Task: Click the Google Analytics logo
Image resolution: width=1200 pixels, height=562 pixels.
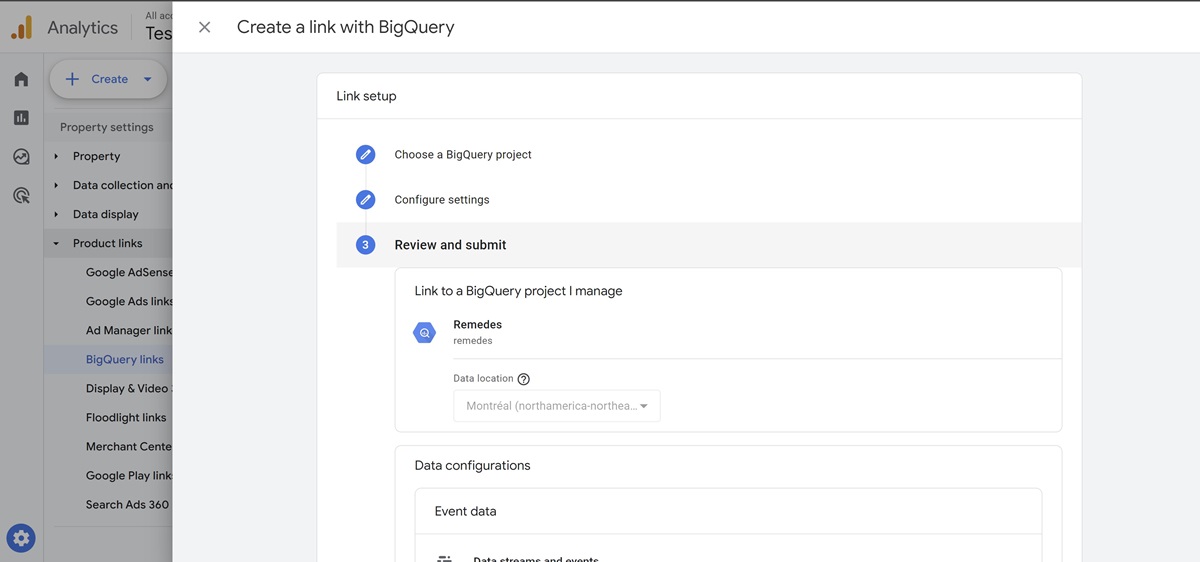Action: click(21, 27)
